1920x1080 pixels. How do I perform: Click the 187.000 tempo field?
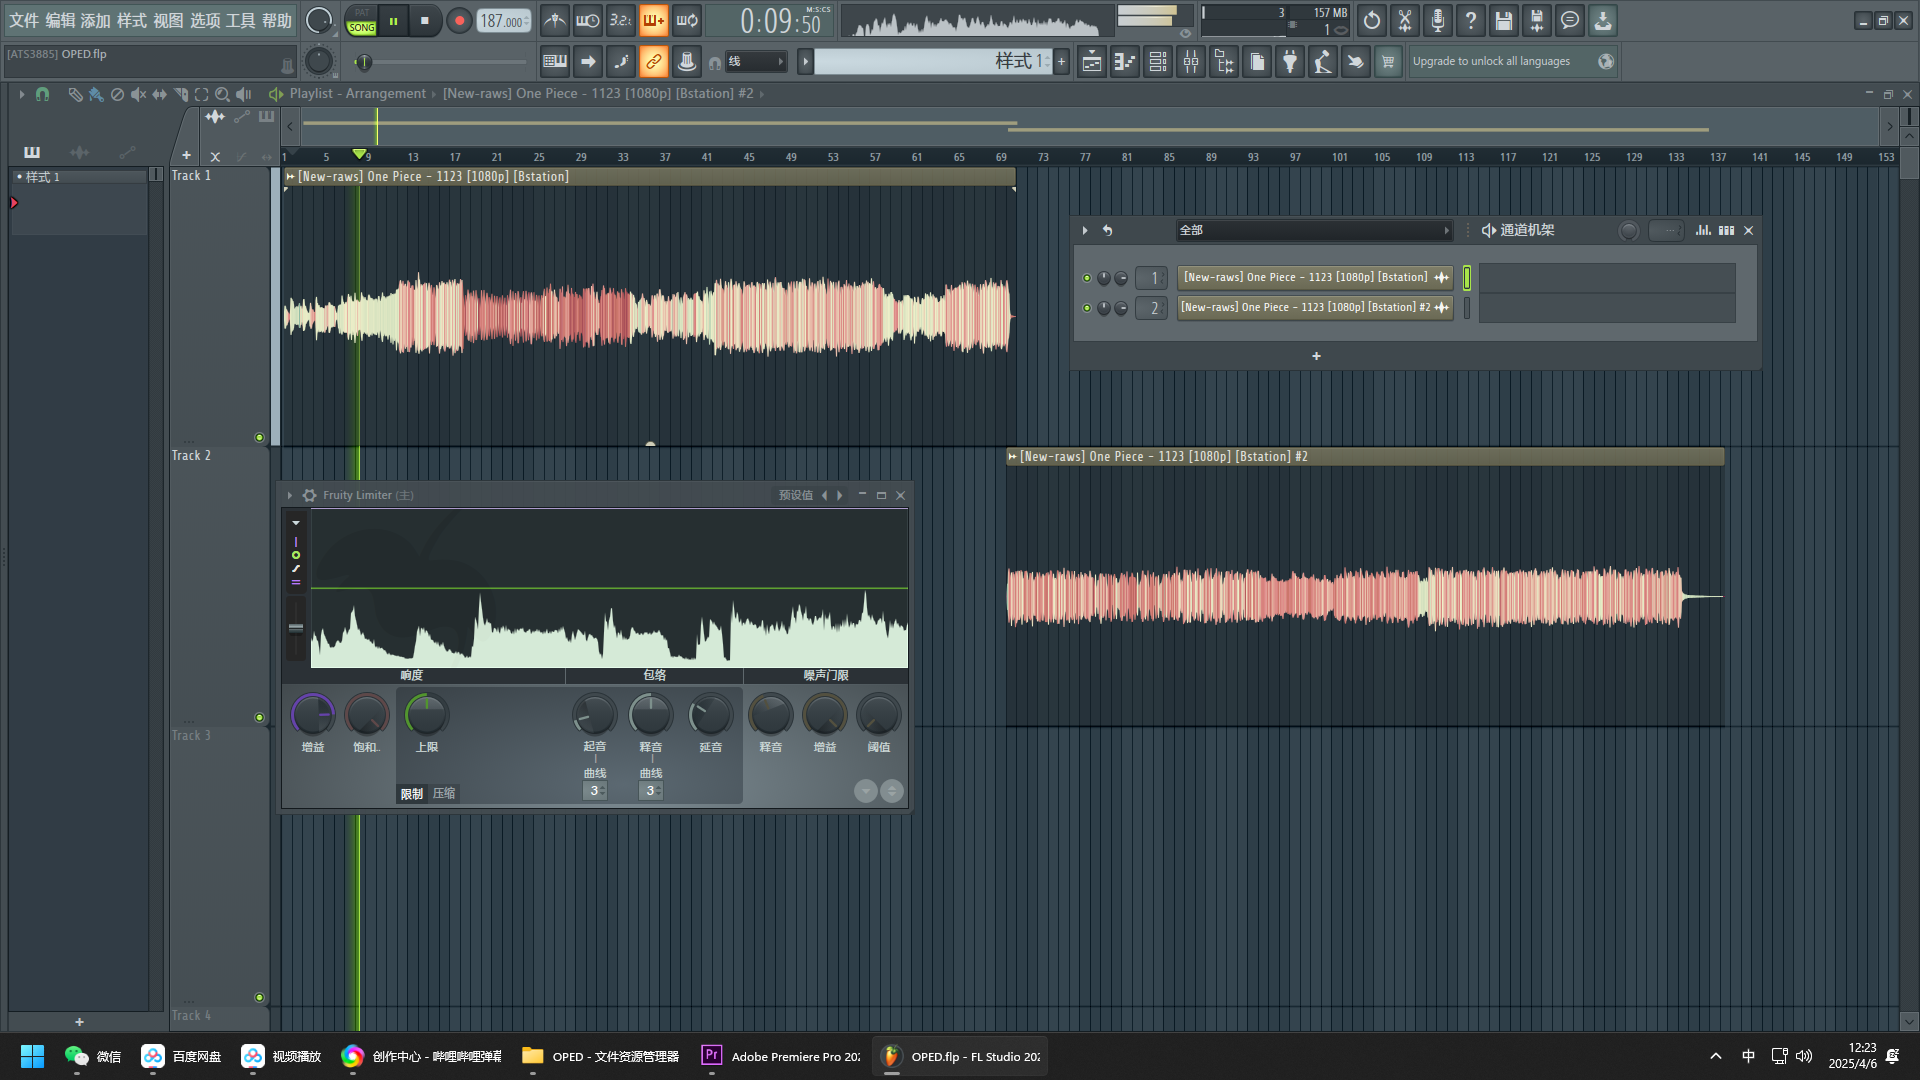pos(504,21)
